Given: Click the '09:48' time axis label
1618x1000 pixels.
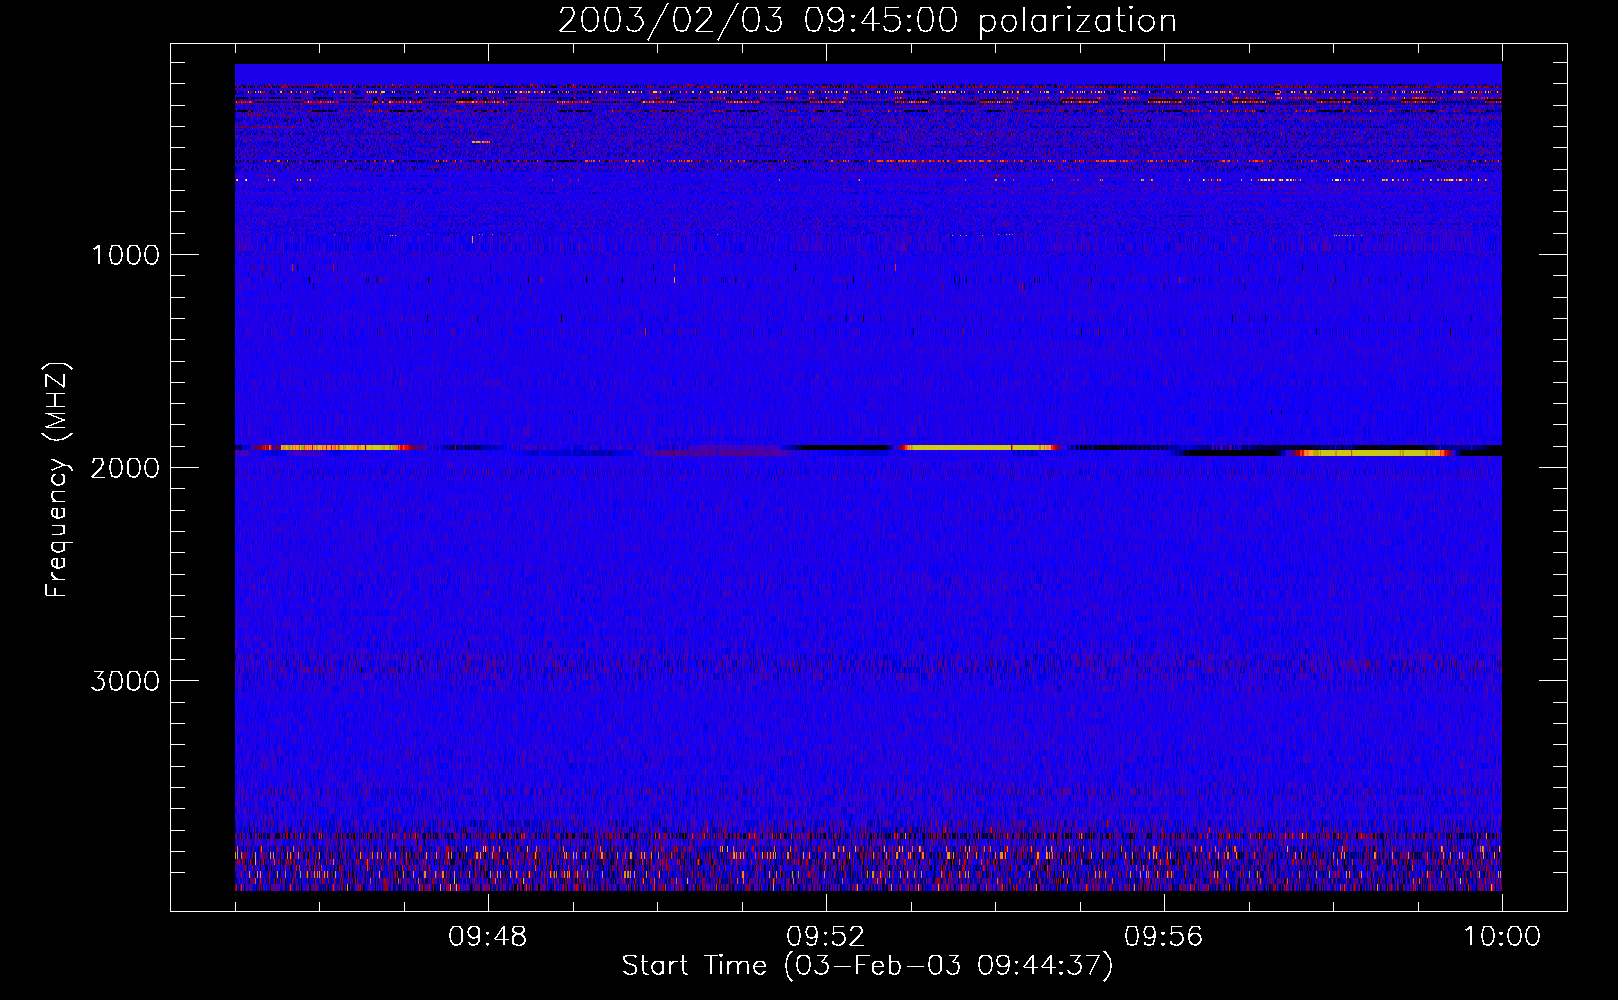Looking at the screenshot, I should [488, 937].
